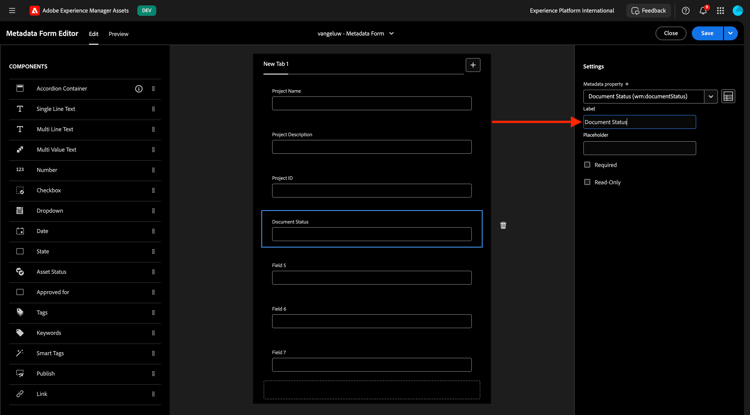Select the Dropdown component icon
This screenshot has height=415, width=750.
coord(20,210)
